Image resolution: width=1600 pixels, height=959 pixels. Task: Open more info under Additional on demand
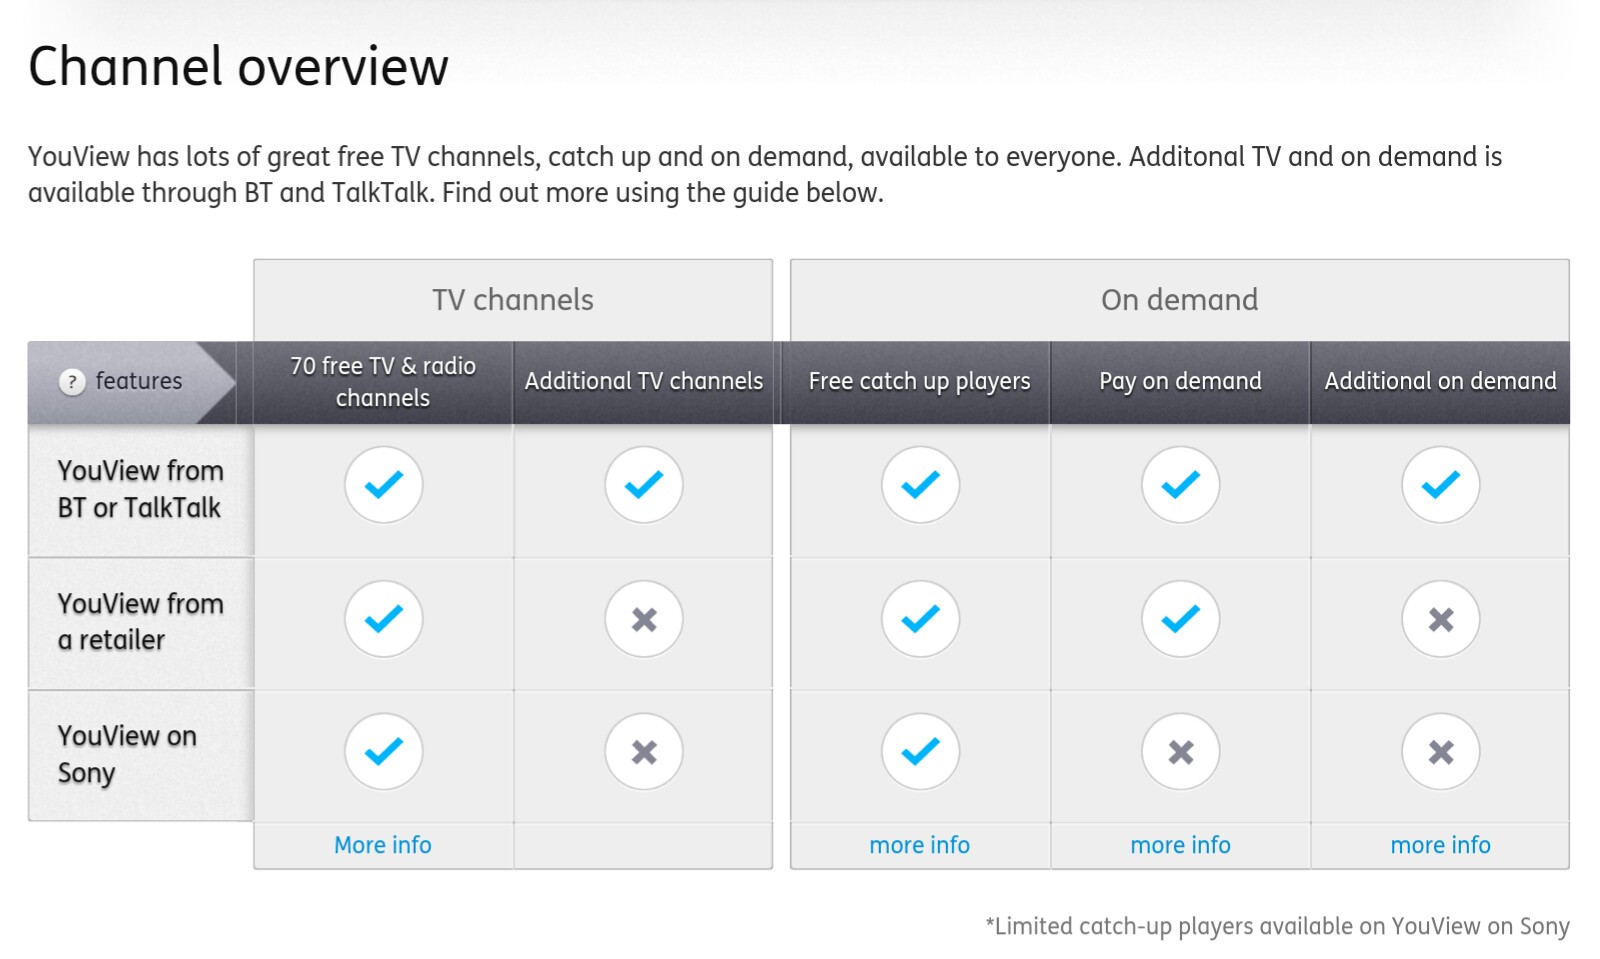1440,846
